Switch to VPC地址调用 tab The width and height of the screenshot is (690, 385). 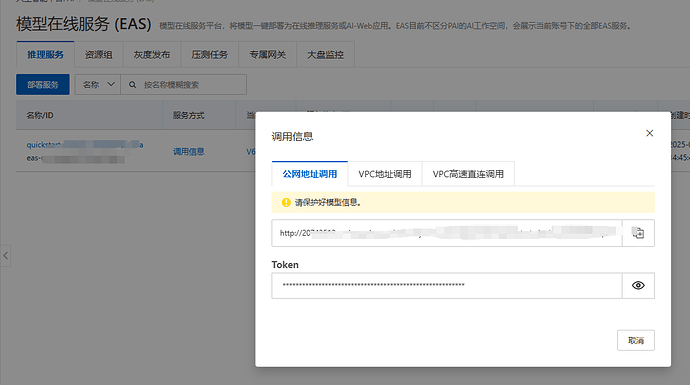pos(385,174)
